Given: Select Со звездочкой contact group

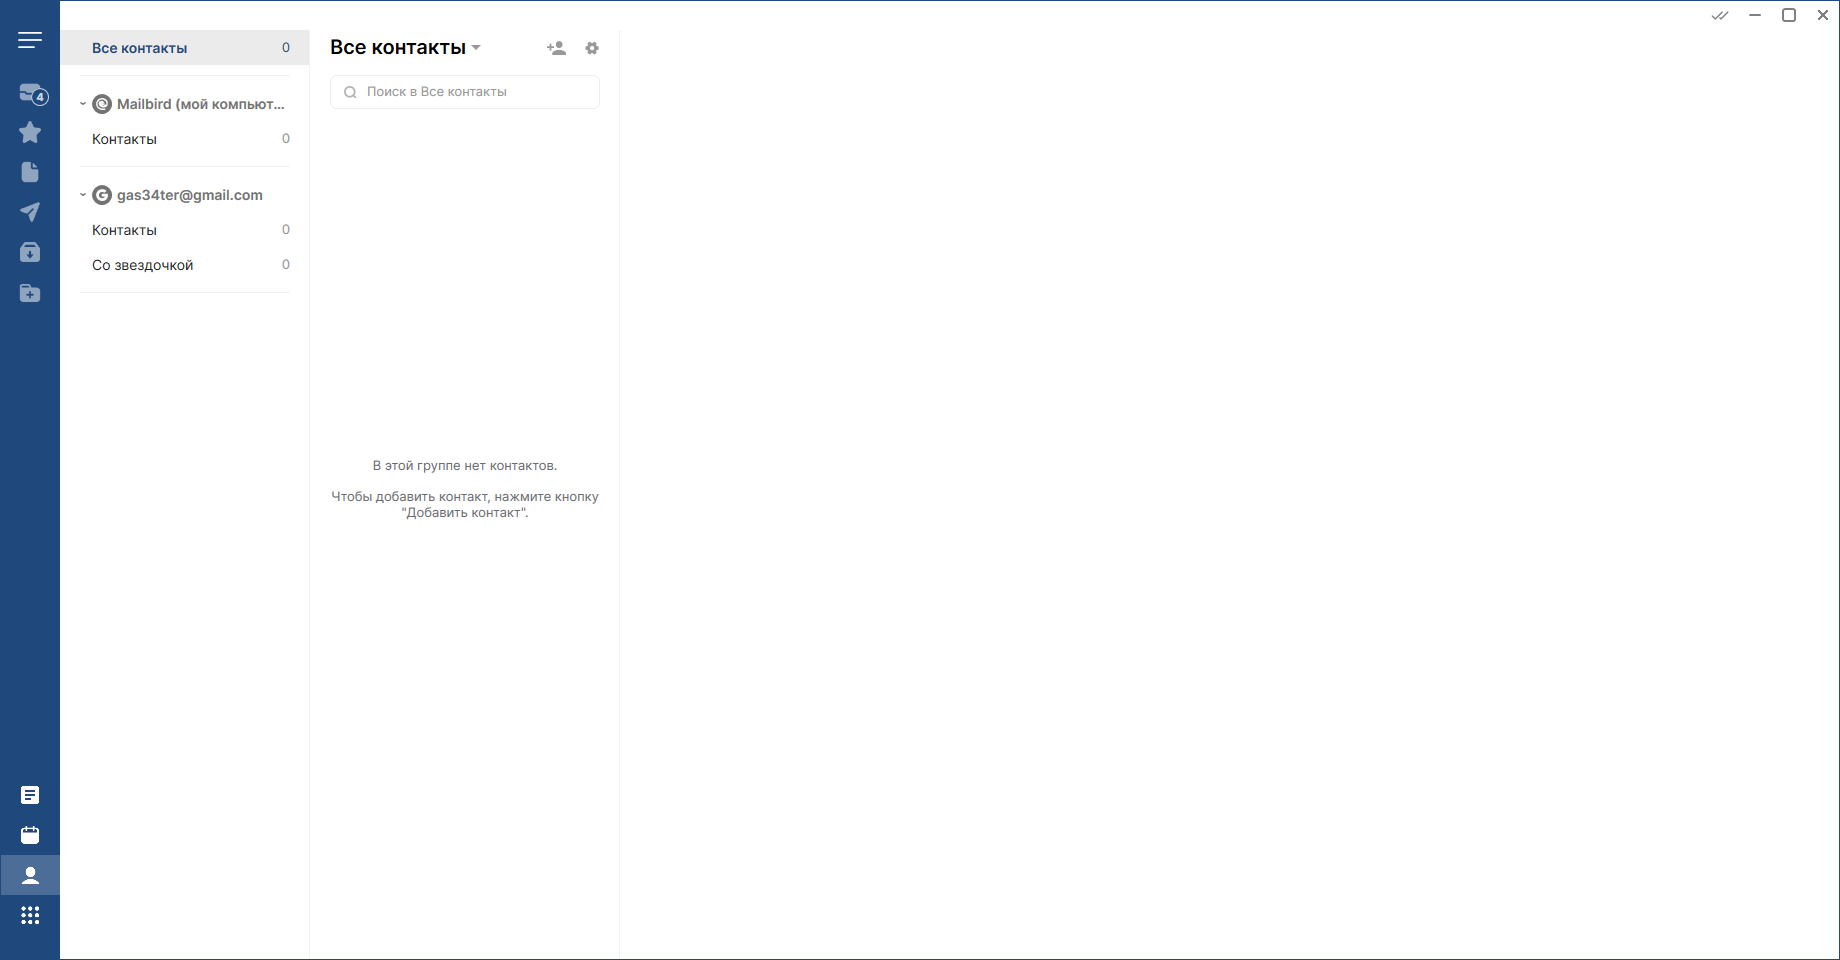Looking at the screenshot, I should (x=143, y=265).
